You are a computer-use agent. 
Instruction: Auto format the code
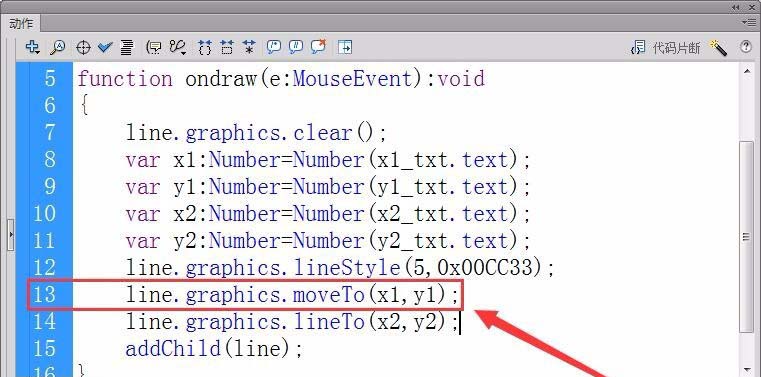tap(127, 47)
